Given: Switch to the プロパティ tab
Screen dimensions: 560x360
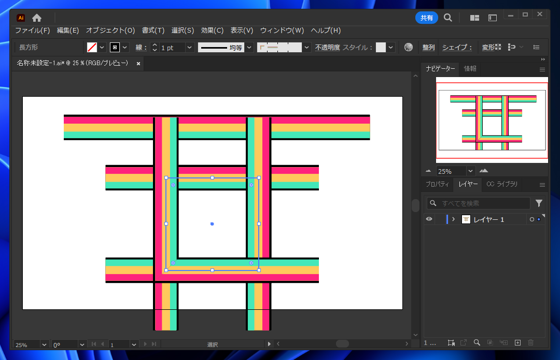Looking at the screenshot, I should [x=437, y=184].
